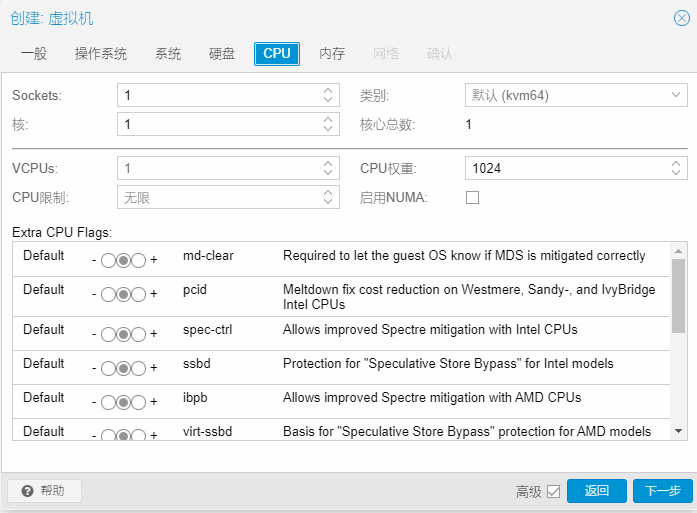Increase Sockets value with up arrow
This screenshot has height=513, width=697.
tap(328, 91)
